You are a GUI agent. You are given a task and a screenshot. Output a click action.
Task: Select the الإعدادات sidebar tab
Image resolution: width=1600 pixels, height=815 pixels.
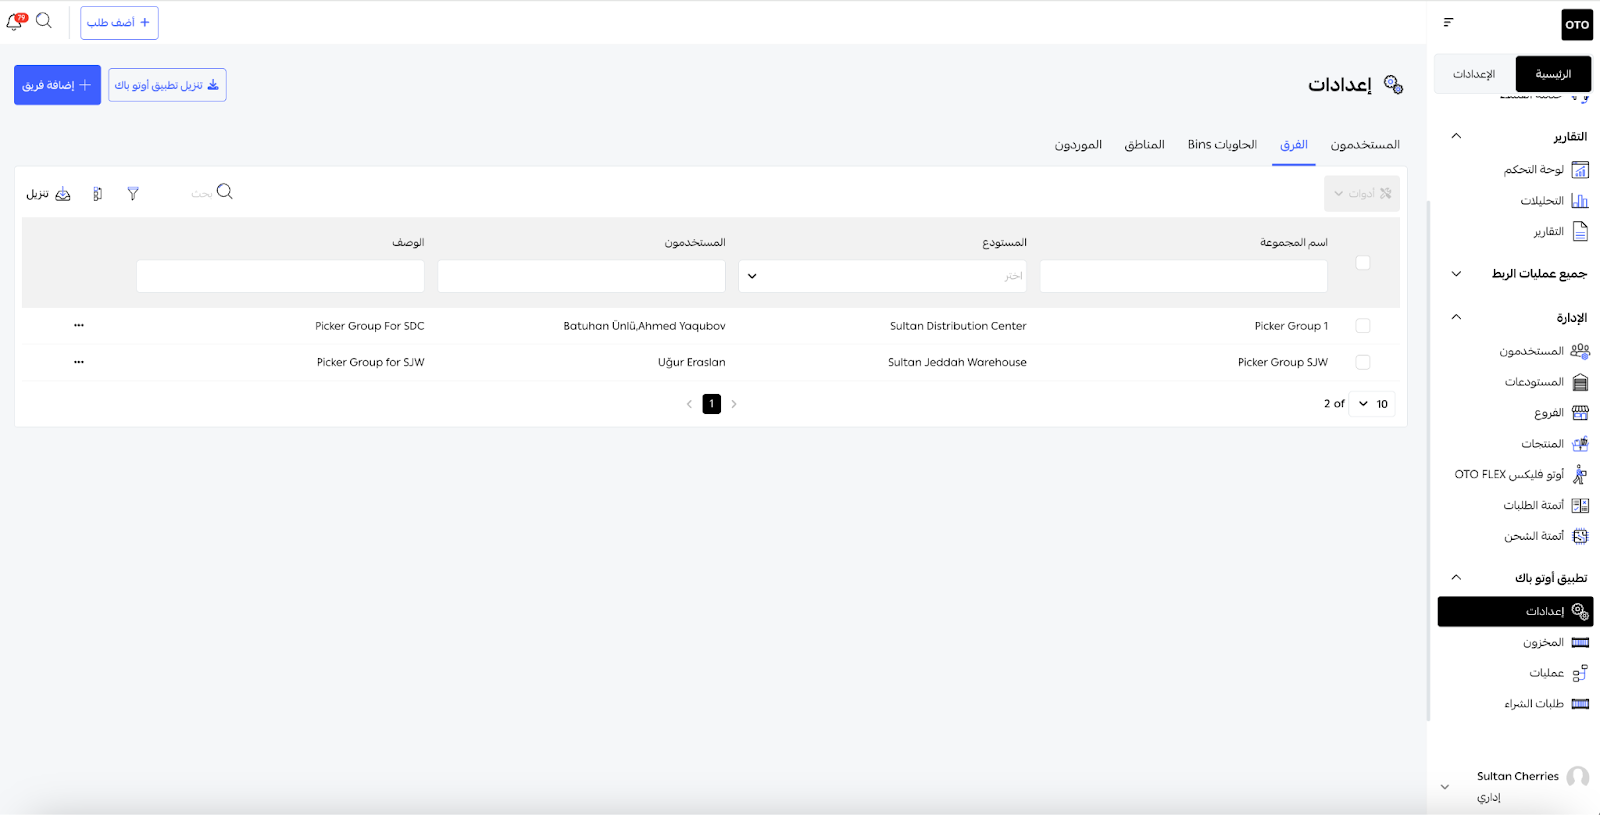(1474, 74)
